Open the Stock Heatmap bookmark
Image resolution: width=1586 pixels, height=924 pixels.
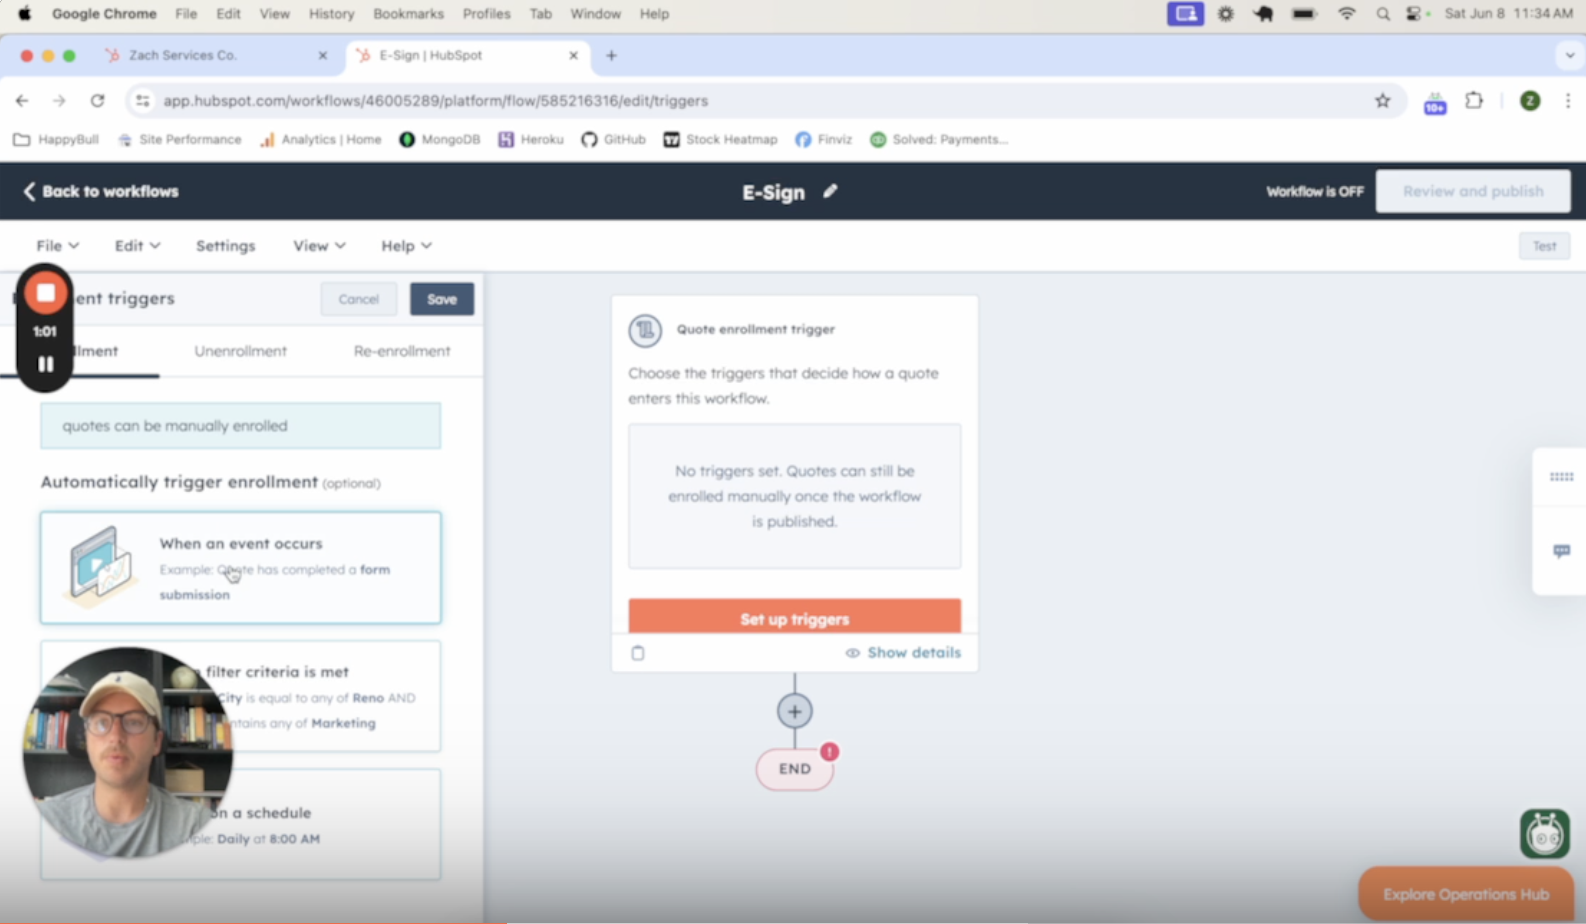[x=720, y=139]
